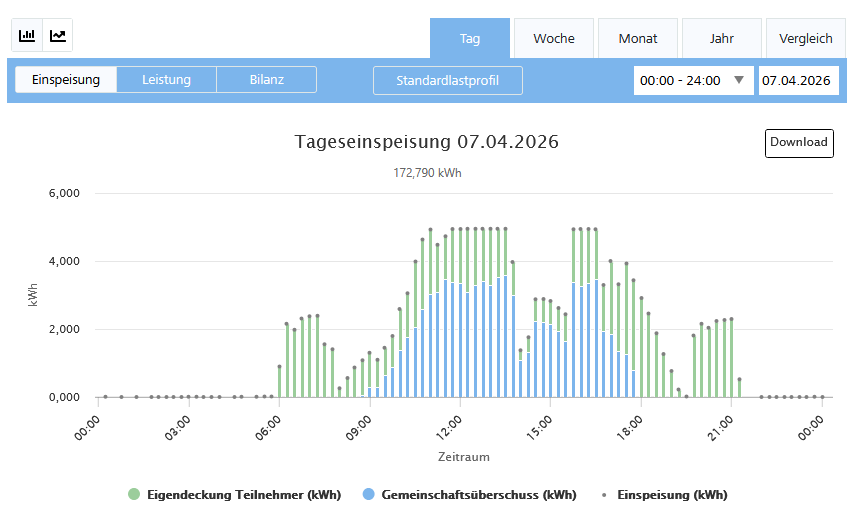Click the Standardlastprofil button
861x511 pixels.
click(x=447, y=80)
